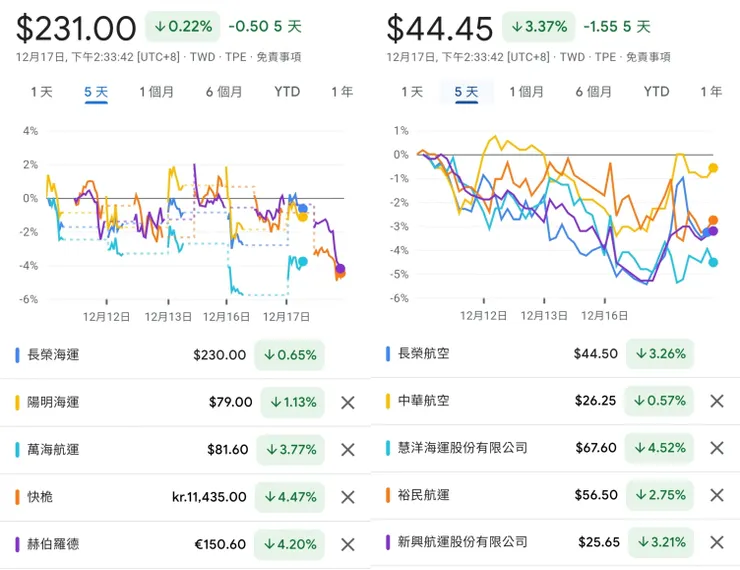Remove 中華航空 from the comparison

[x=717, y=401]
